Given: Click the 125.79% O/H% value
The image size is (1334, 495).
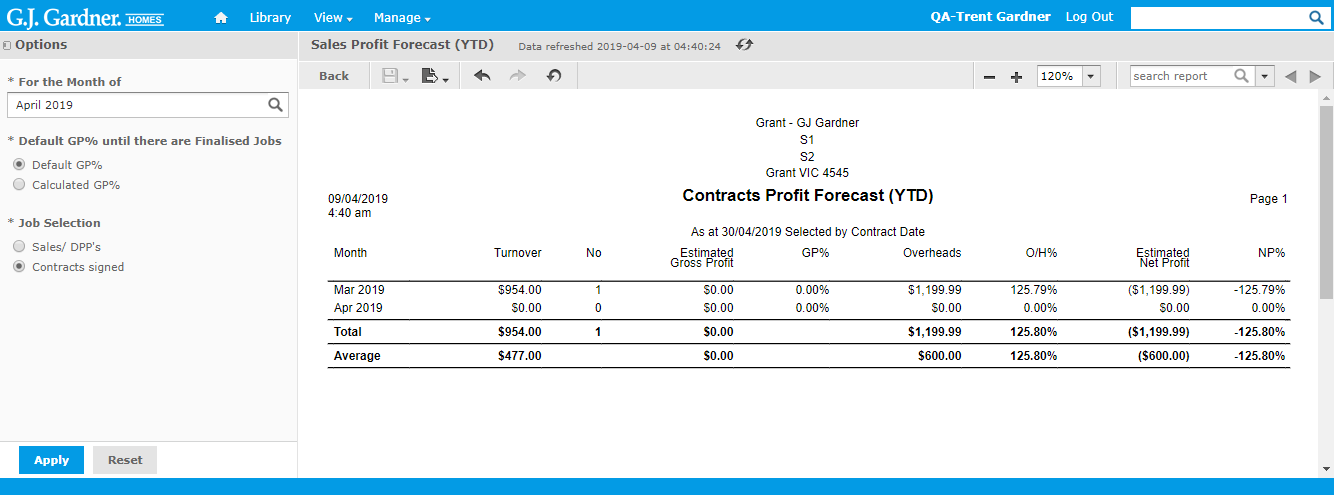Looking at the screenshot, I should click(1033, 290).
